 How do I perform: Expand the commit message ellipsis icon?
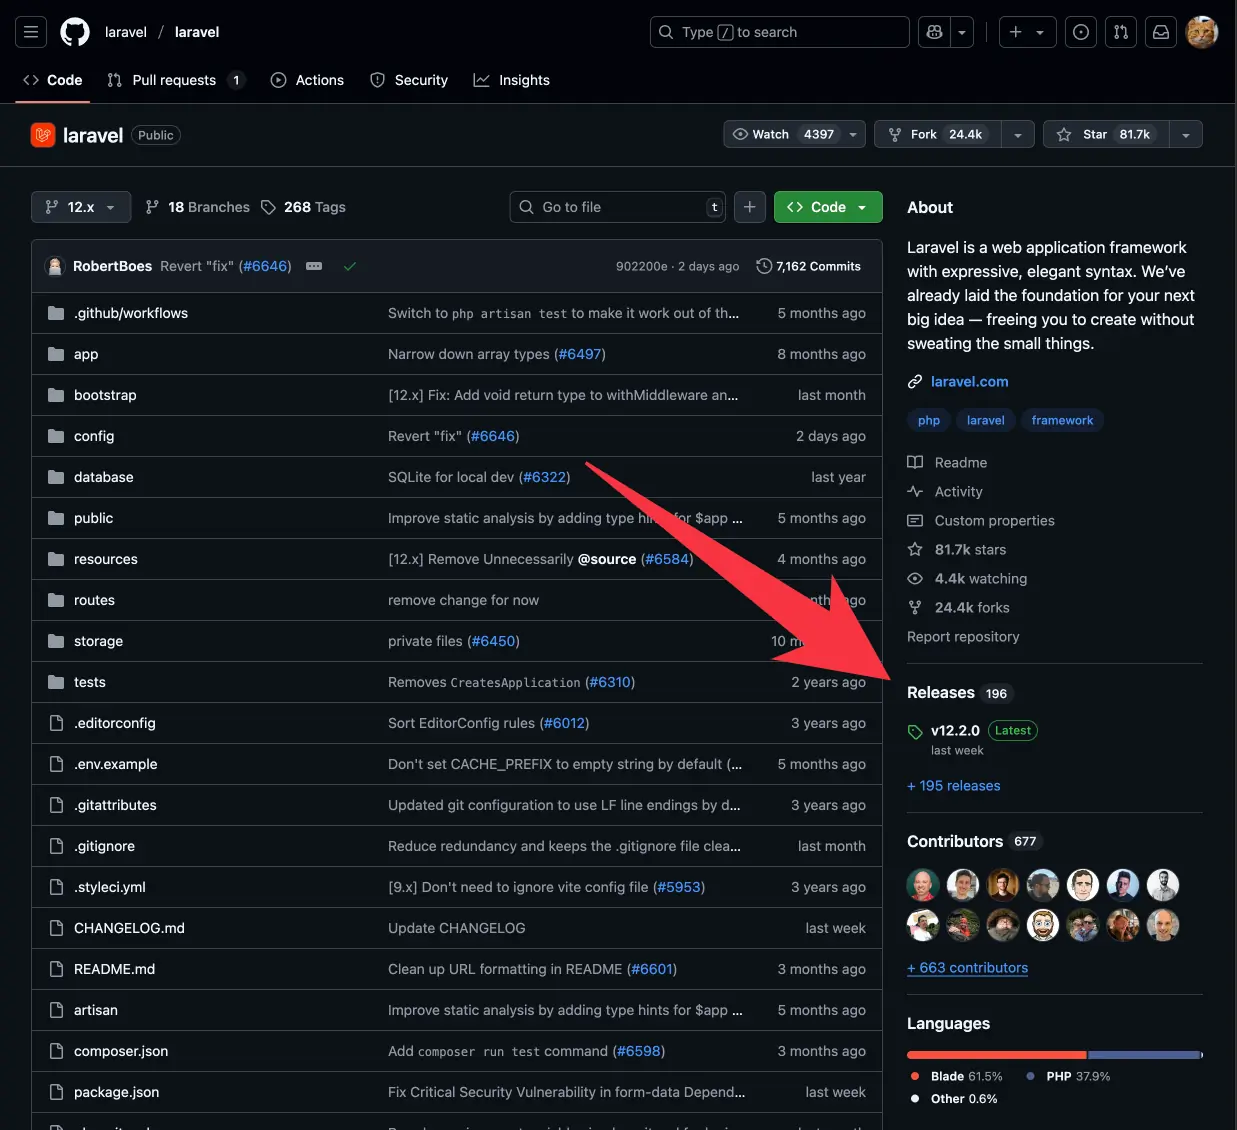point(313,266)
